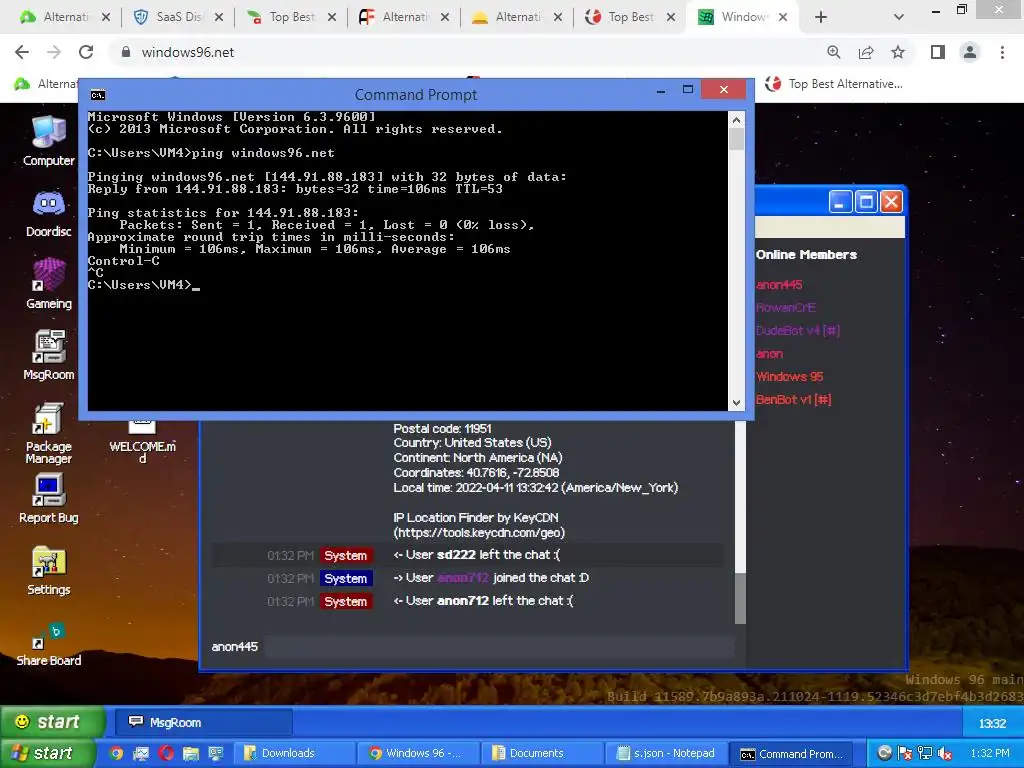The width and height of the screenshot is (1024, 768).
Task: Click the MsgRoom chat scrollbar thumb
Action: (x=740, y=599)
